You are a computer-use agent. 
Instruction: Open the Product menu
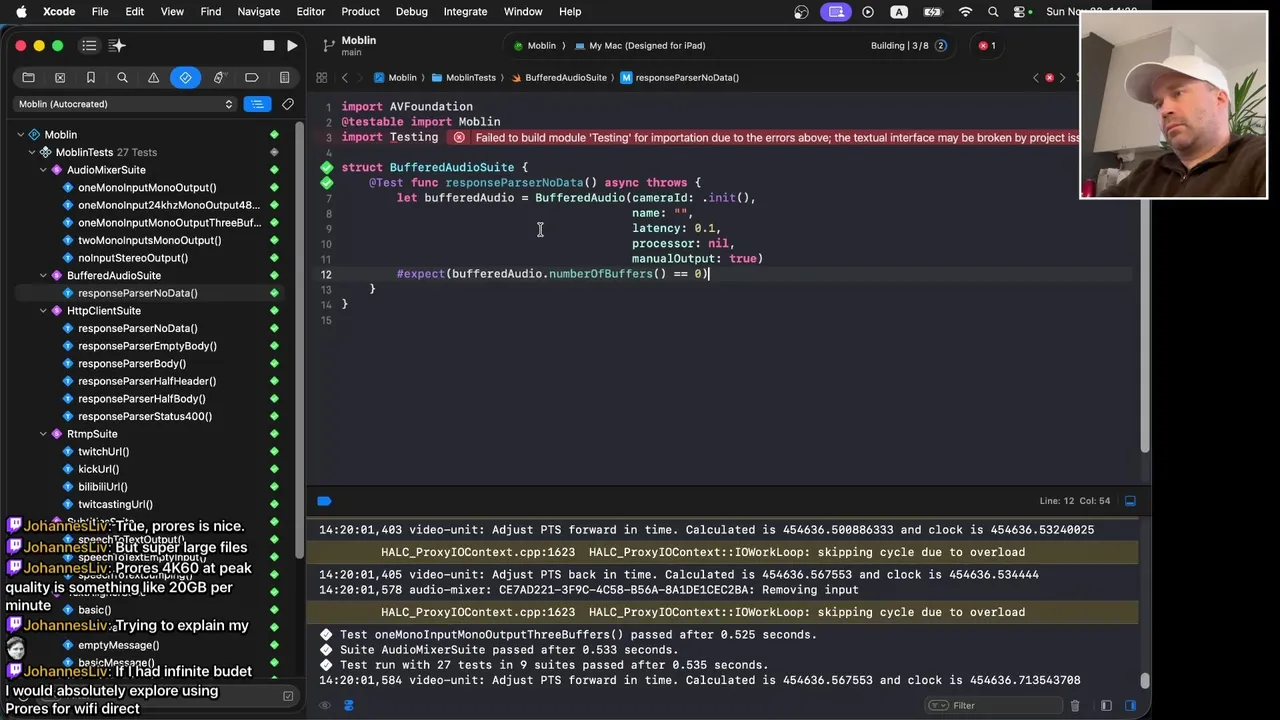(x=360, y=11)
